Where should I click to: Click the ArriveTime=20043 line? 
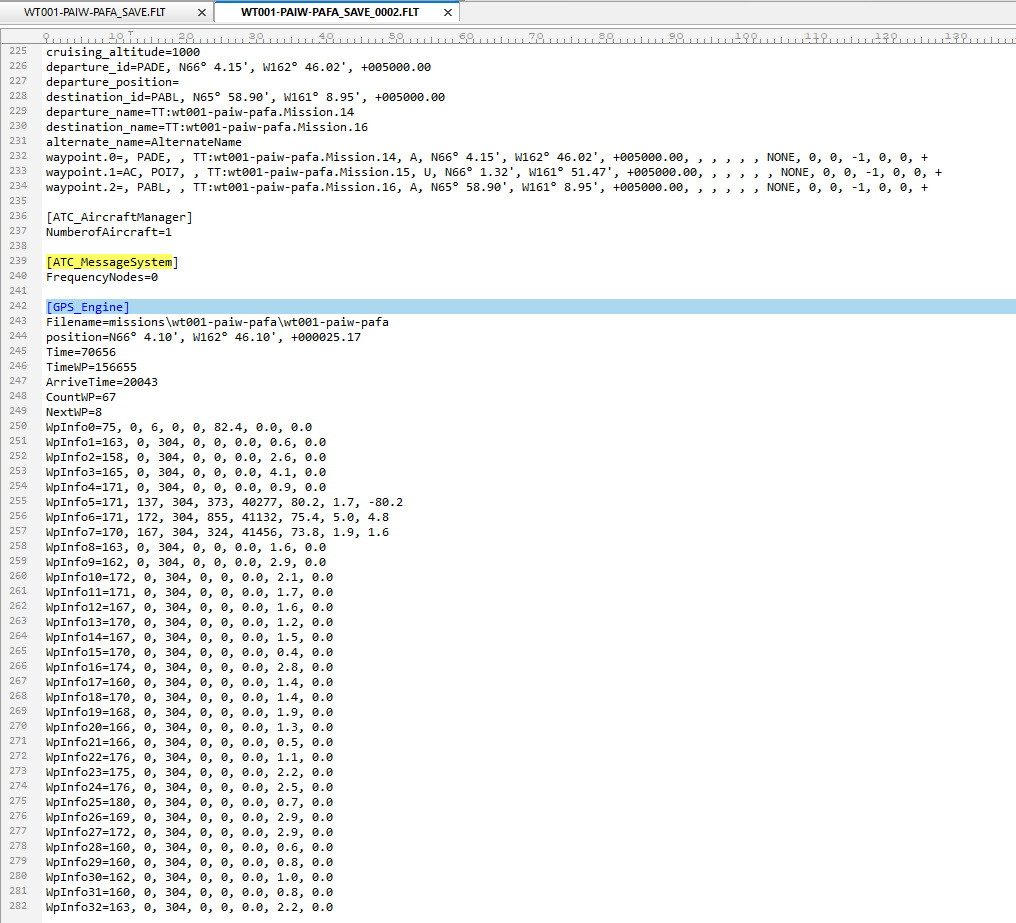pos(102,382)
